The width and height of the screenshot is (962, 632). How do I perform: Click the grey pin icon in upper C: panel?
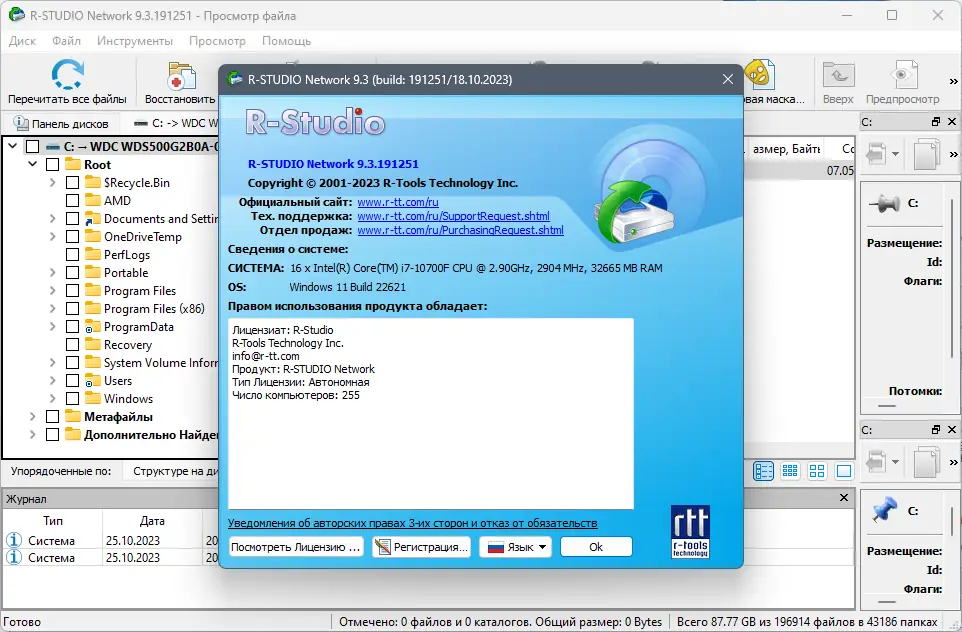(884, 203)
